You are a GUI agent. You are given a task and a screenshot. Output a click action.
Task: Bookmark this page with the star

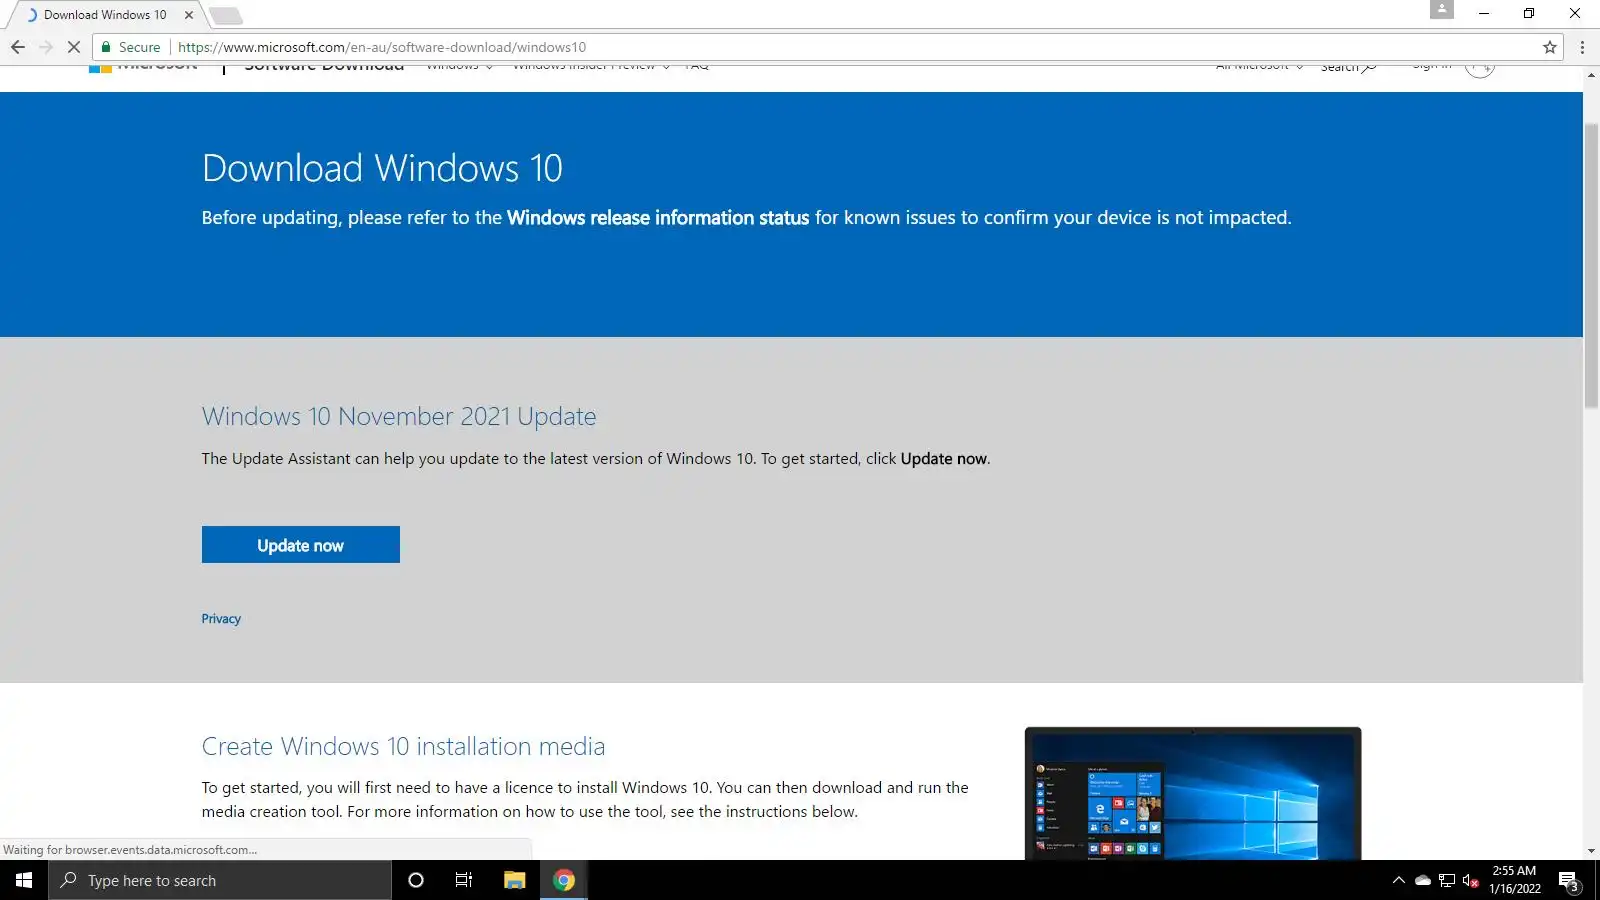click(1550, 47)
